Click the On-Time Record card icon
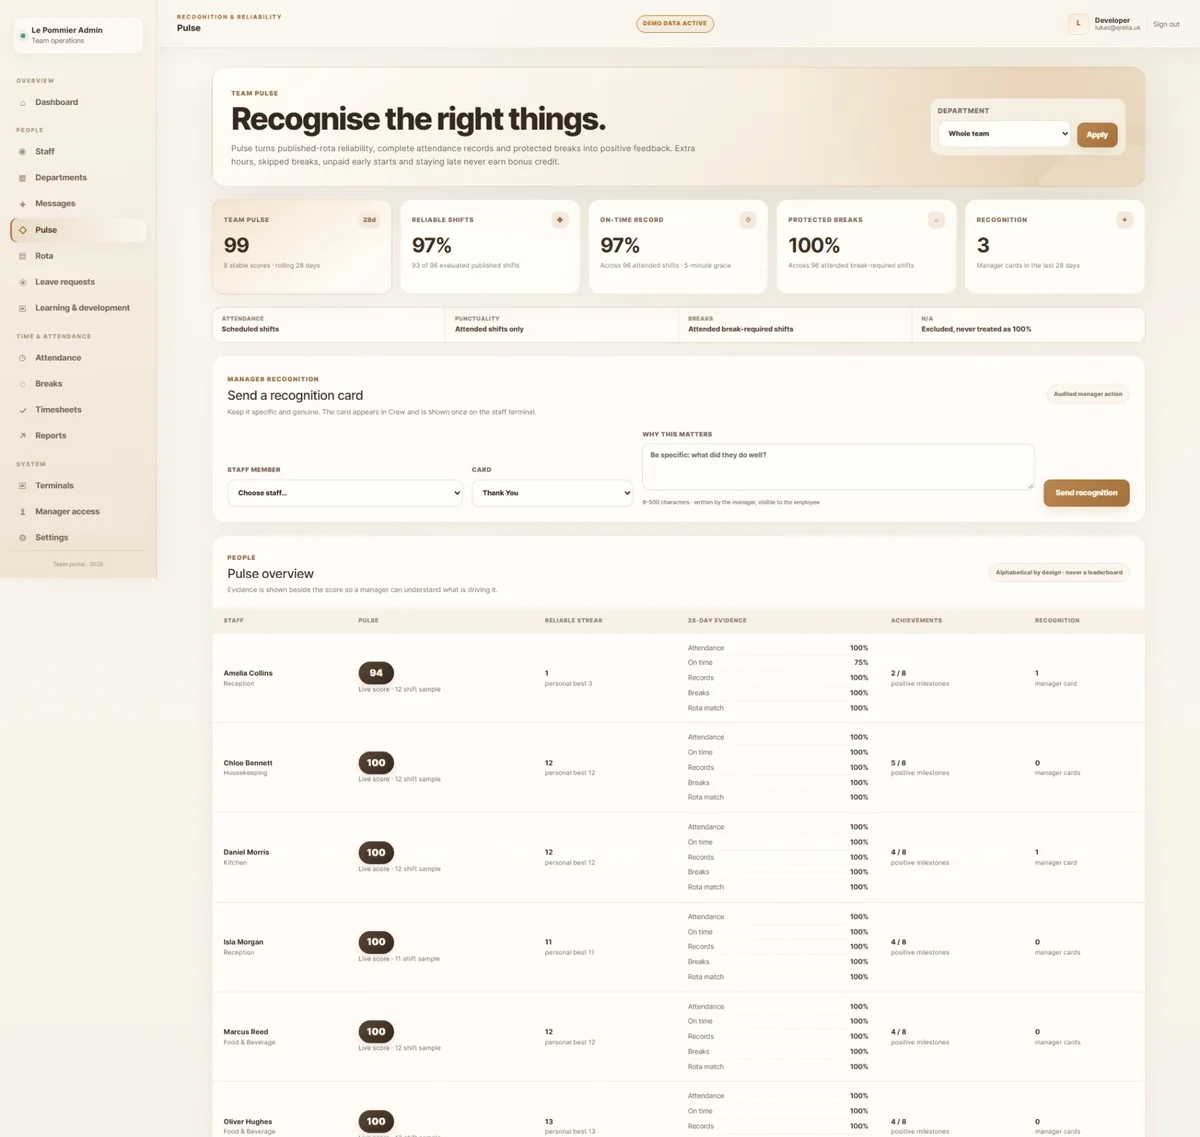Viewport: 1200px width, 1137px height. click(748, 220)
